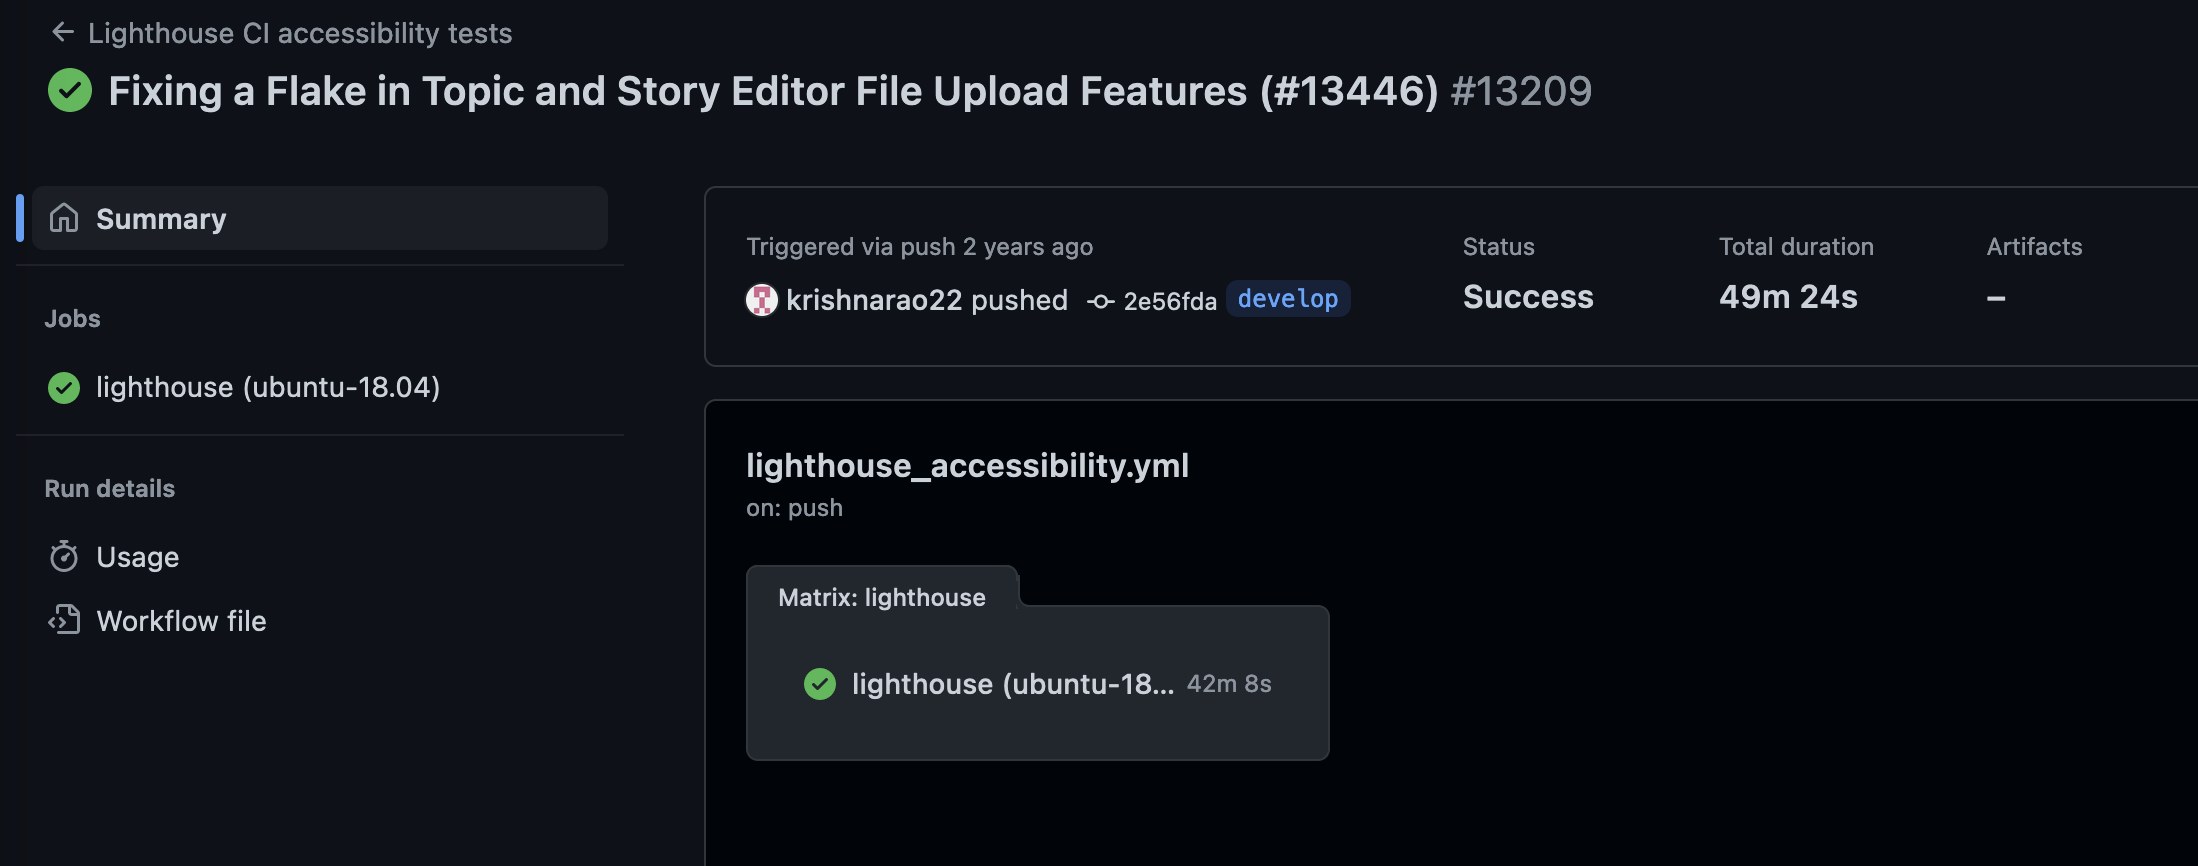This screenshot has width=2198, height=866.
Task: Click the Matrix: lighthouse expander header
Action: 881,597
